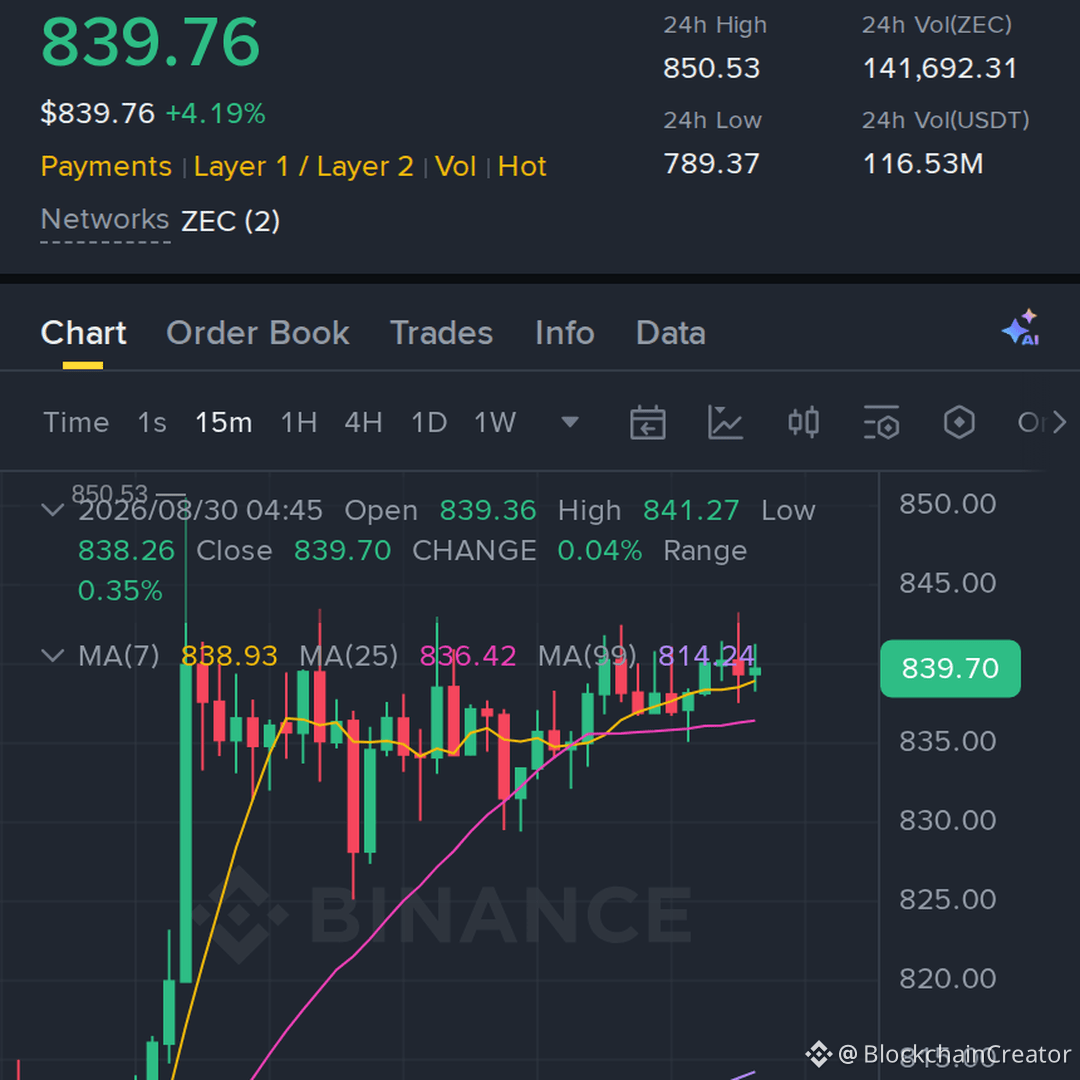Tap the 24h High value 850.53

click(x=712, y=68)
